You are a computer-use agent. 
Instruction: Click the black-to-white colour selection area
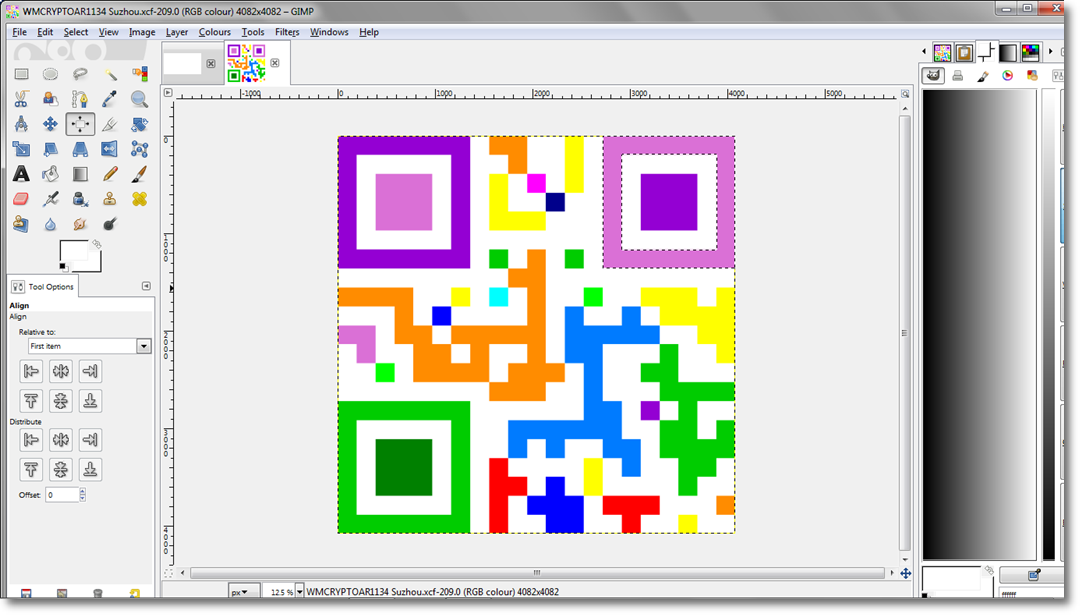[979, 324]
